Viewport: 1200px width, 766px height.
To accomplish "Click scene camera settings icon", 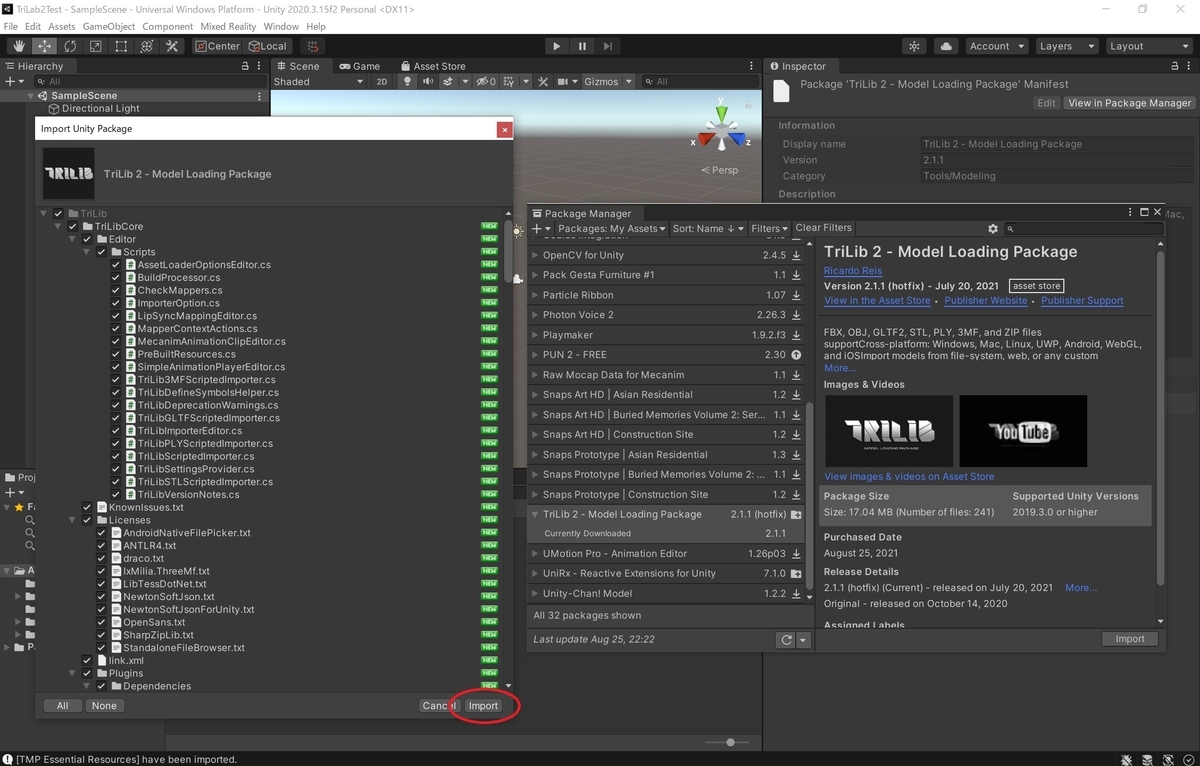I will coord(565,82).
